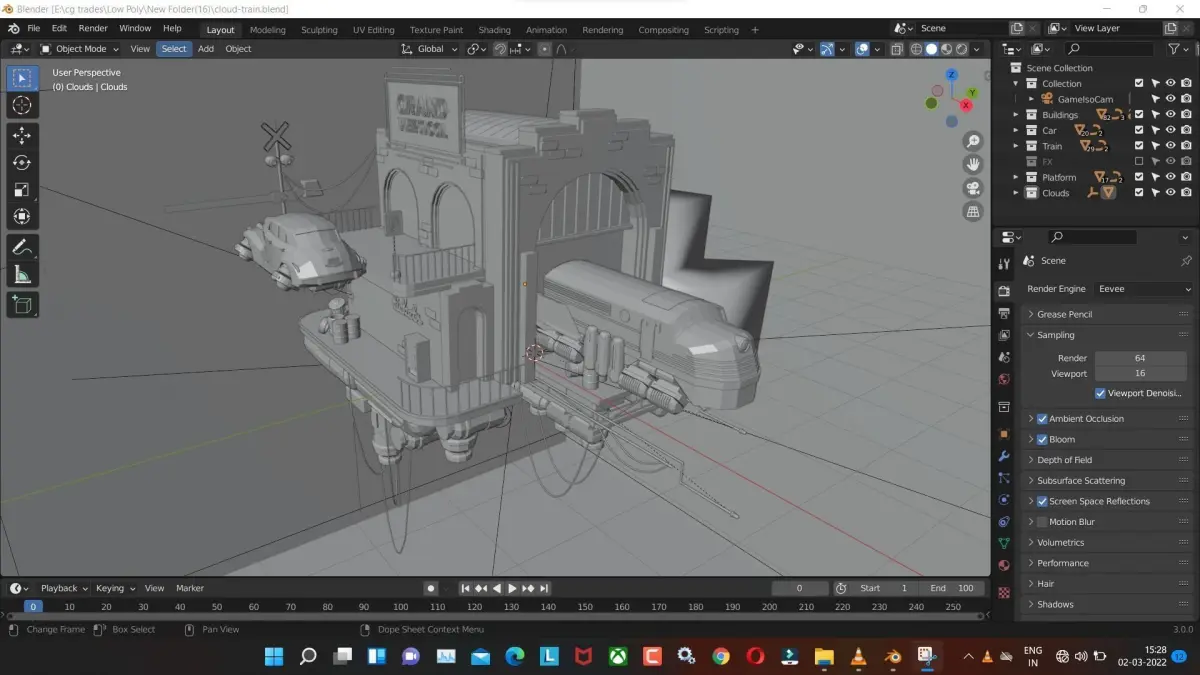Screen dimensions: 1200x675
Task: Pick the Rotate tool
Action: [22, 162]
